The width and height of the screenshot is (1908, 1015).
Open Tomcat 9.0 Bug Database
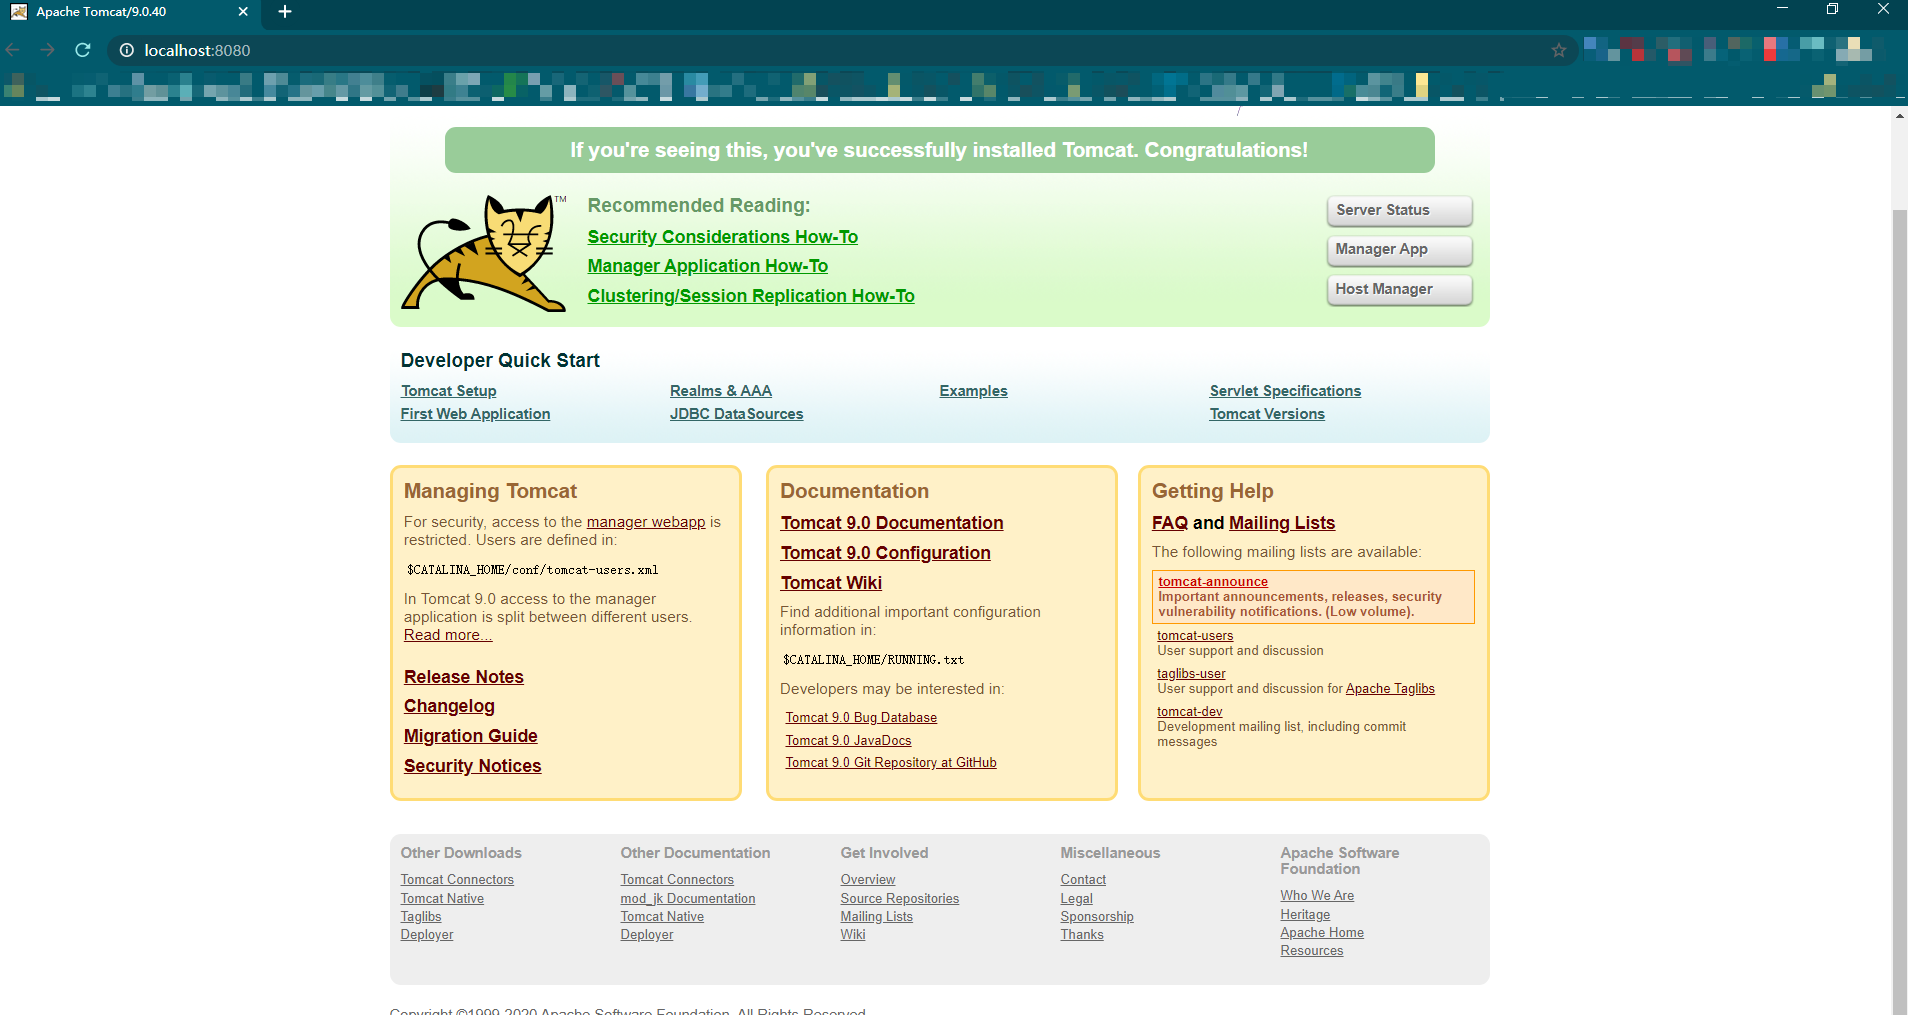pos(861,718)
